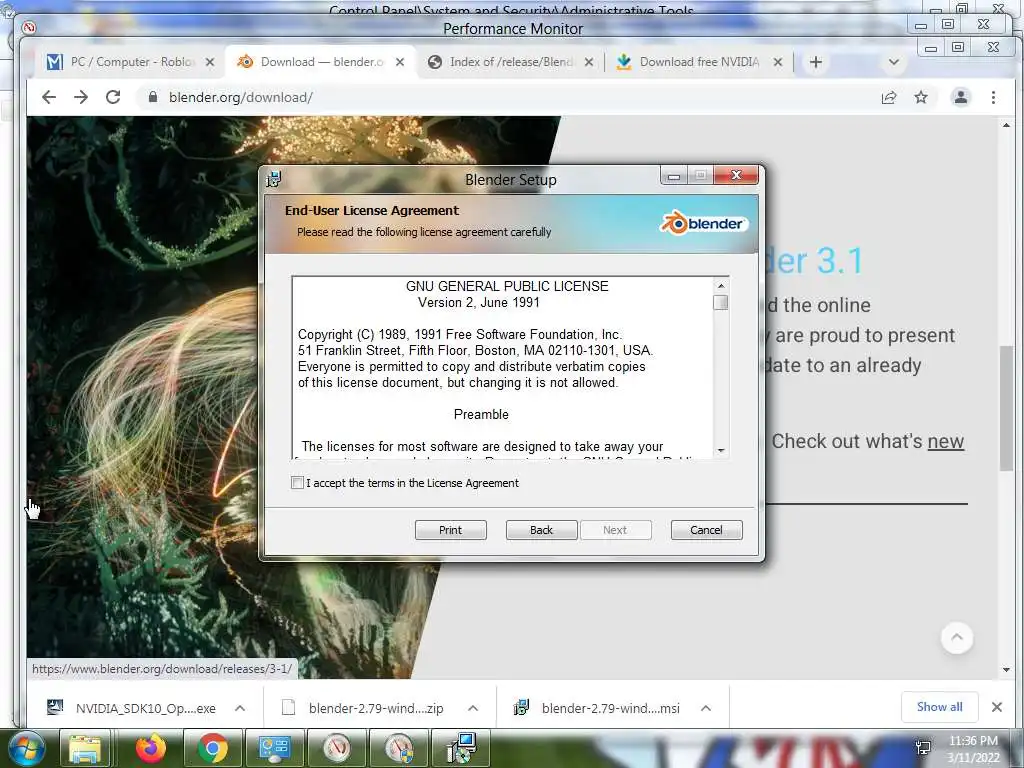This screenshot has height=768, width=1024.
Task: Click license text scrollbar up arrow
Action: tap(721, 285)
